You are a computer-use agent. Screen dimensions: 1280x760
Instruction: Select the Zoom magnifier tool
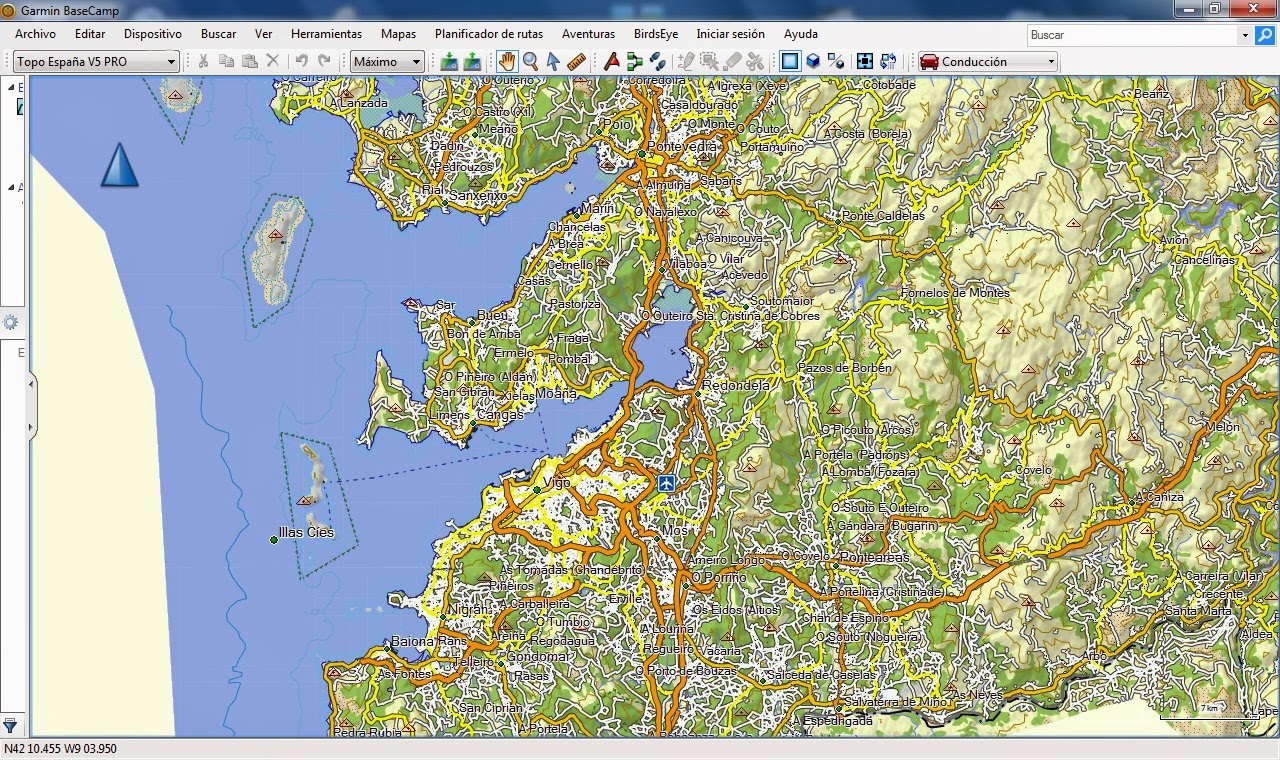[530, 61]
